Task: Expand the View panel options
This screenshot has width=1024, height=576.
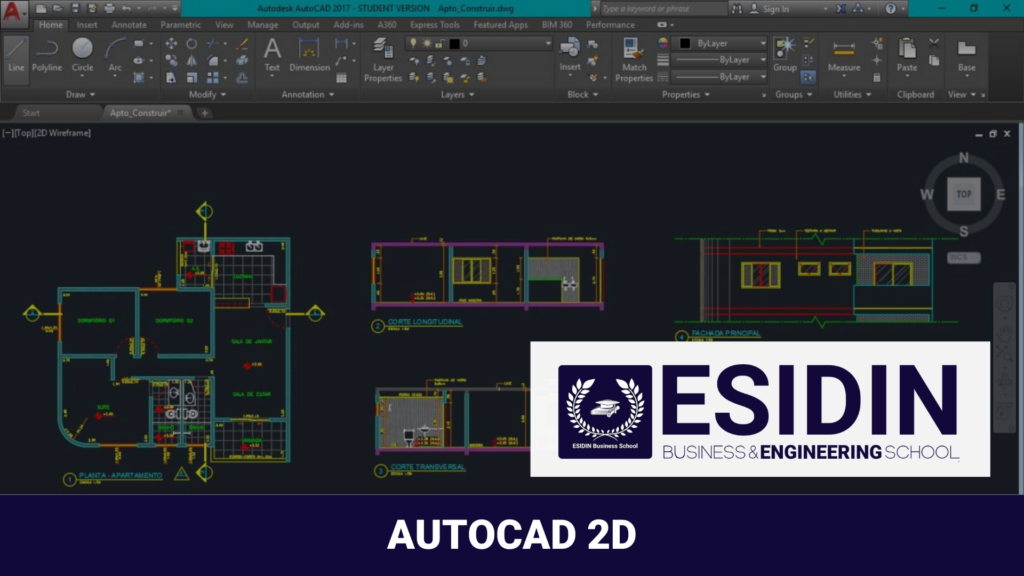Action: tap(963, 94)
